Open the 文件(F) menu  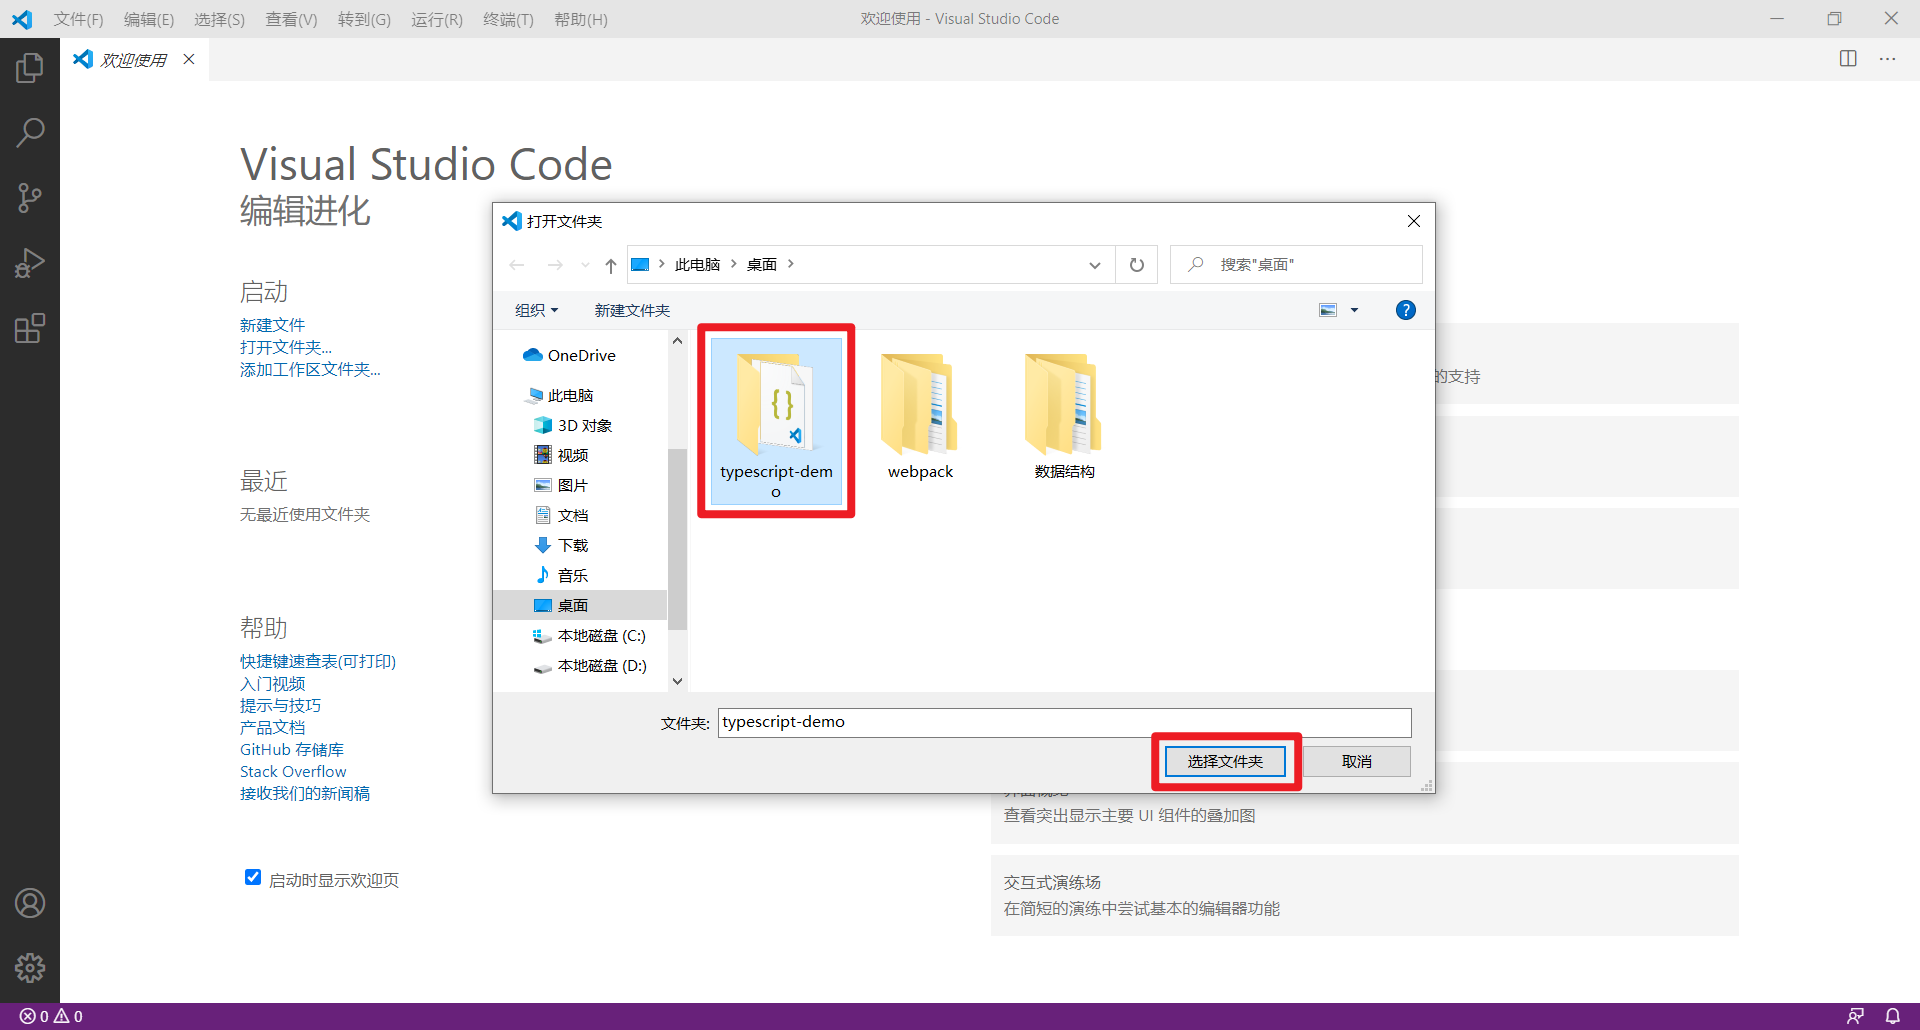(78, 19)
